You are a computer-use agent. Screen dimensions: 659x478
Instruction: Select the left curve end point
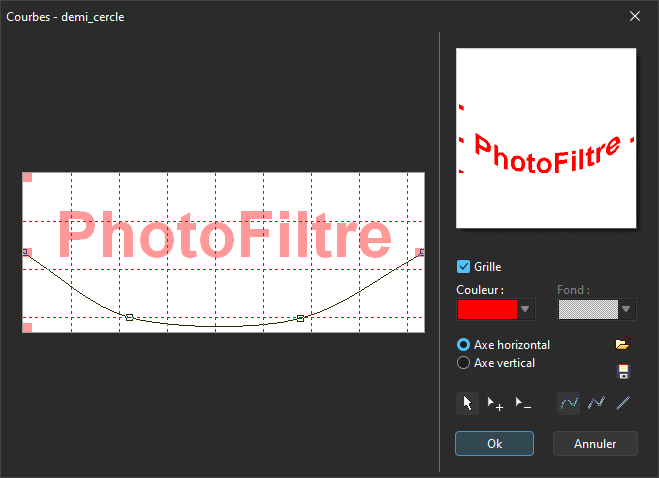(x=25, y=252)
